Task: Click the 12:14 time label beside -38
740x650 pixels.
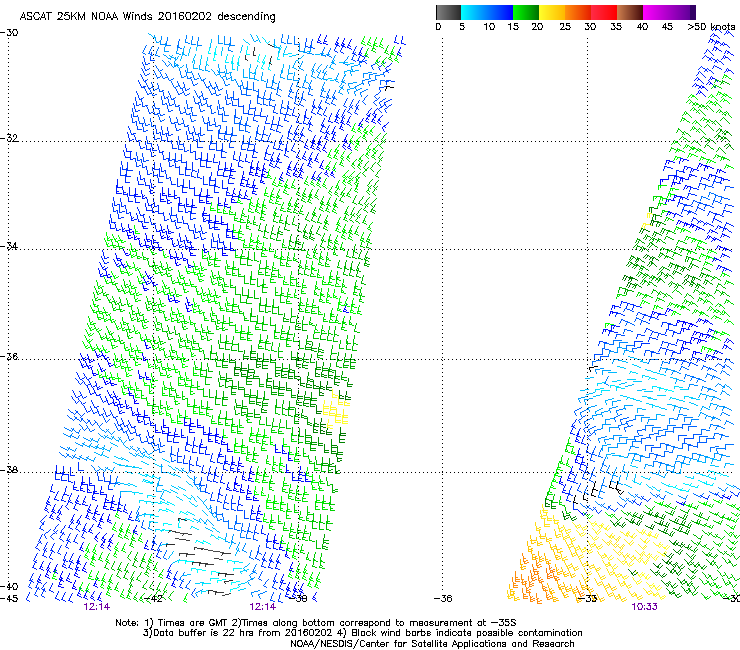Action: point(262,607)
